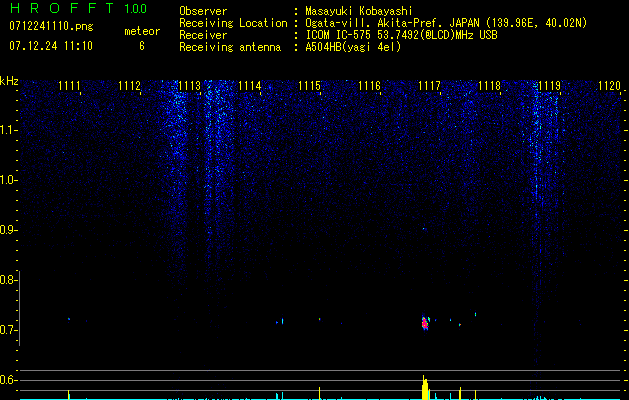Click the 1.1 kHz frequency label
Image resolution: width=629 pixels, height=400 pixels.
(x=8, y=130)
